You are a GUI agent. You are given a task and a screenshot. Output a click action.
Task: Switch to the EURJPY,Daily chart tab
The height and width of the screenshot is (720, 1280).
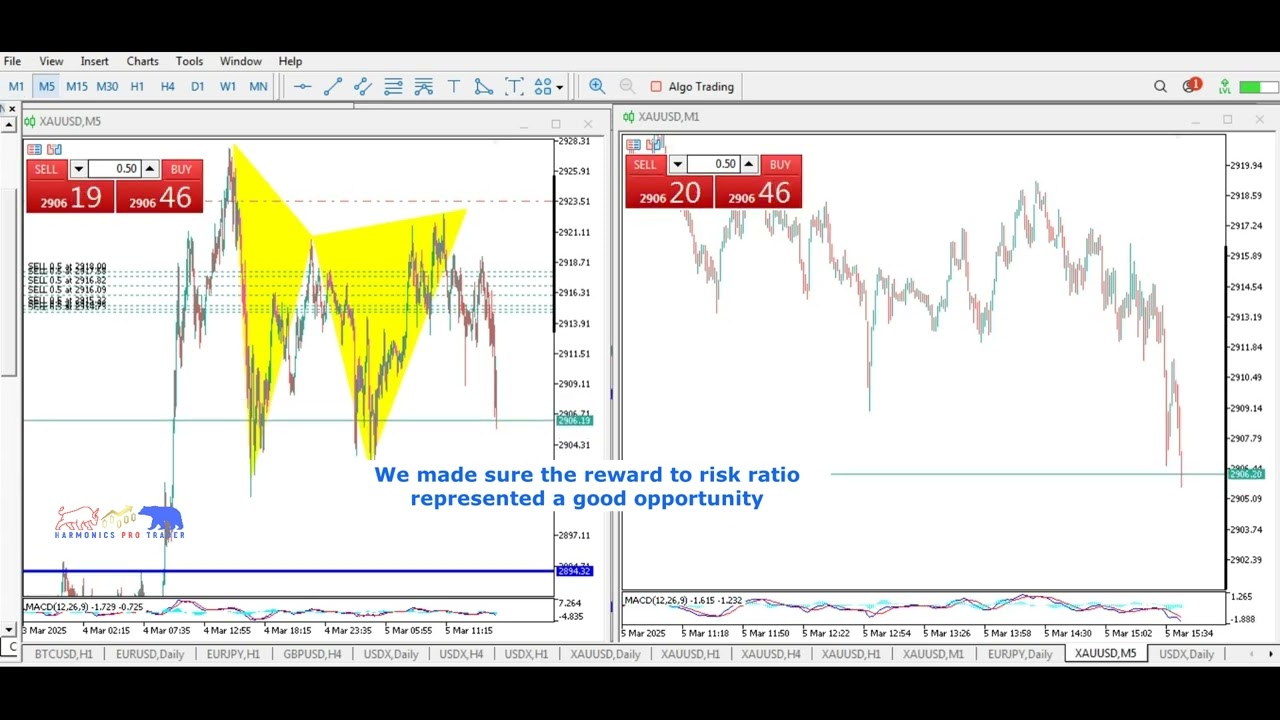[1020, 654]
